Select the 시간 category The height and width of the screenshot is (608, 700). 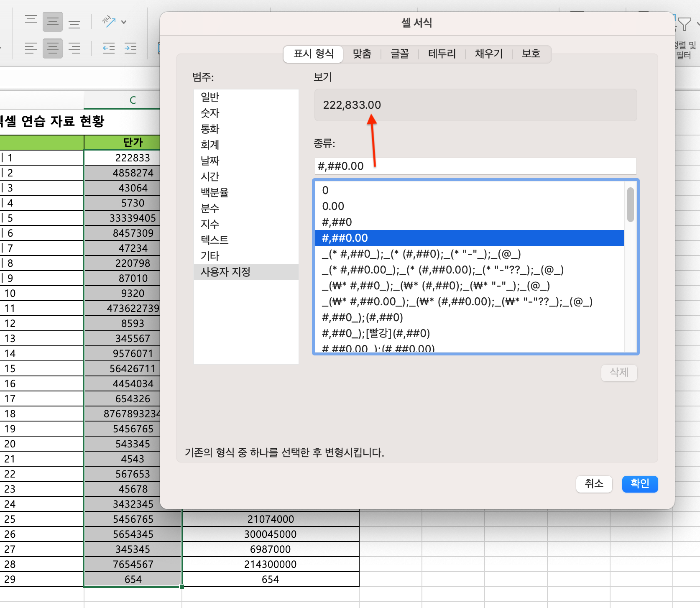[x=246, y=176]
